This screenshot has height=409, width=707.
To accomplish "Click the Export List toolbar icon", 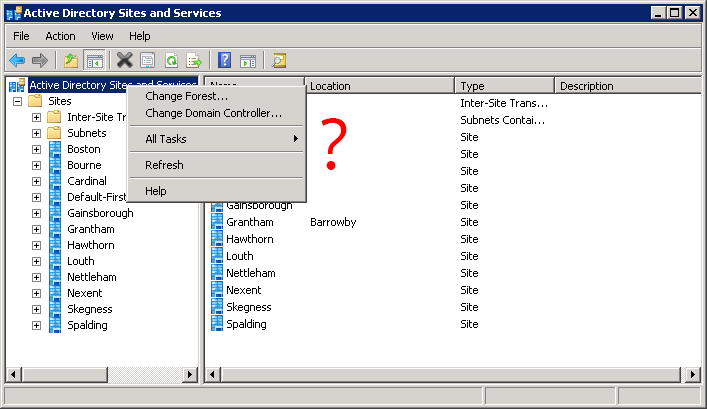I will pos(194,60).
